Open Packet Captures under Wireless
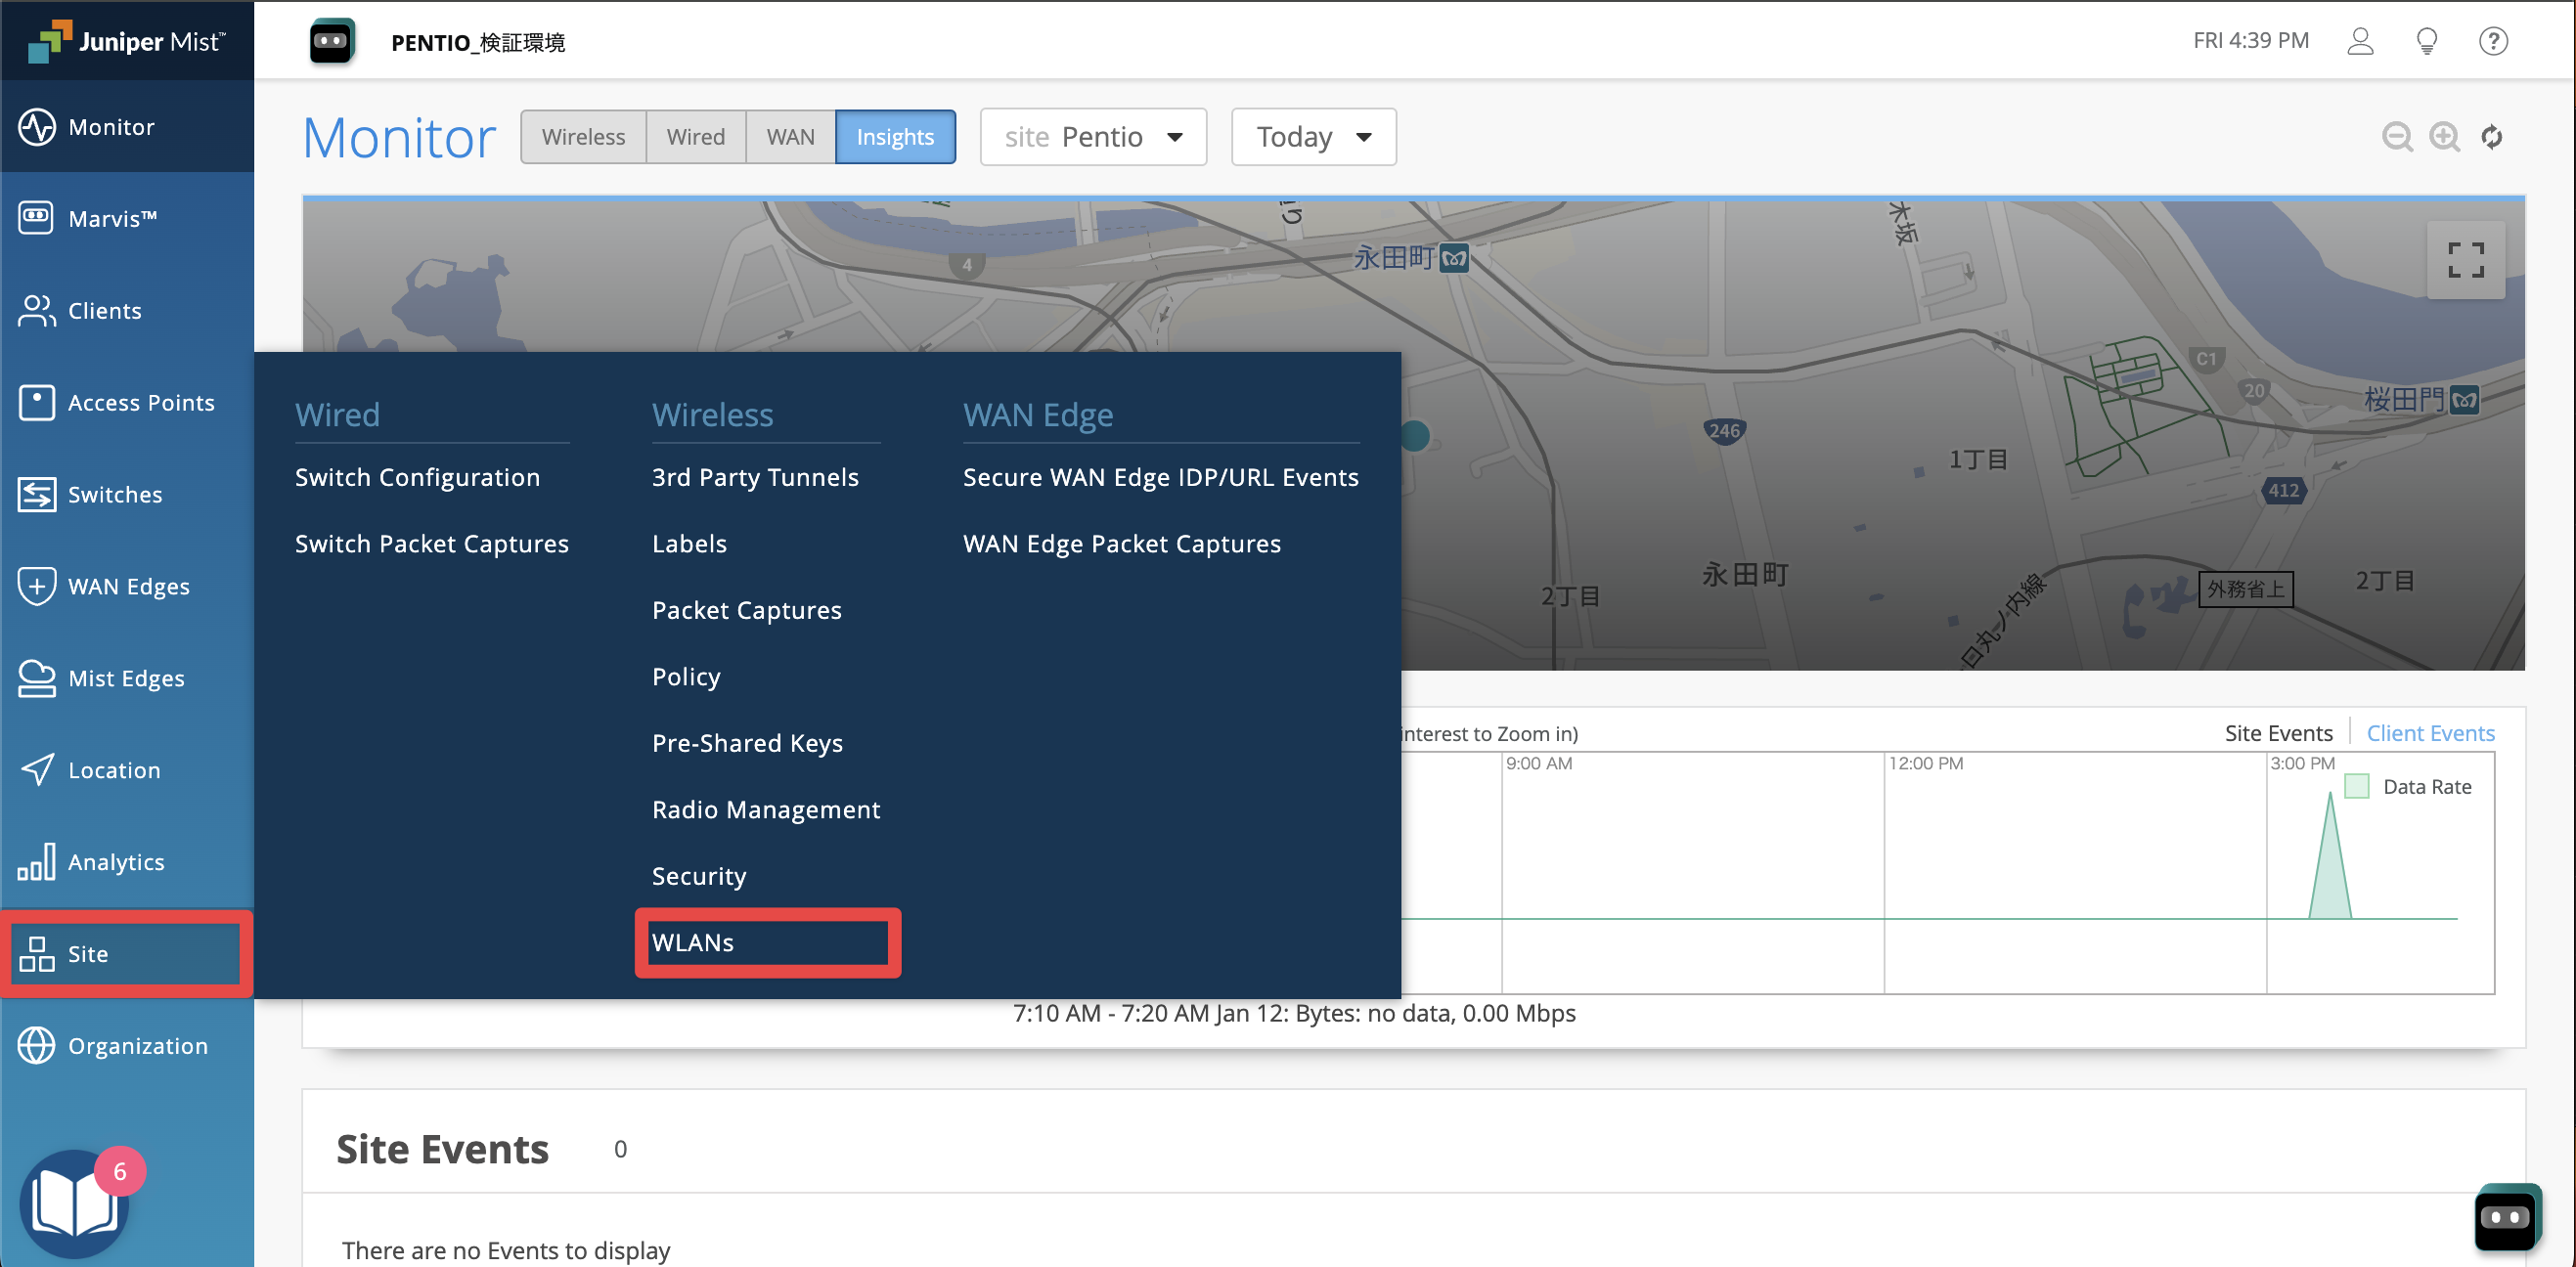 point(746,611)
